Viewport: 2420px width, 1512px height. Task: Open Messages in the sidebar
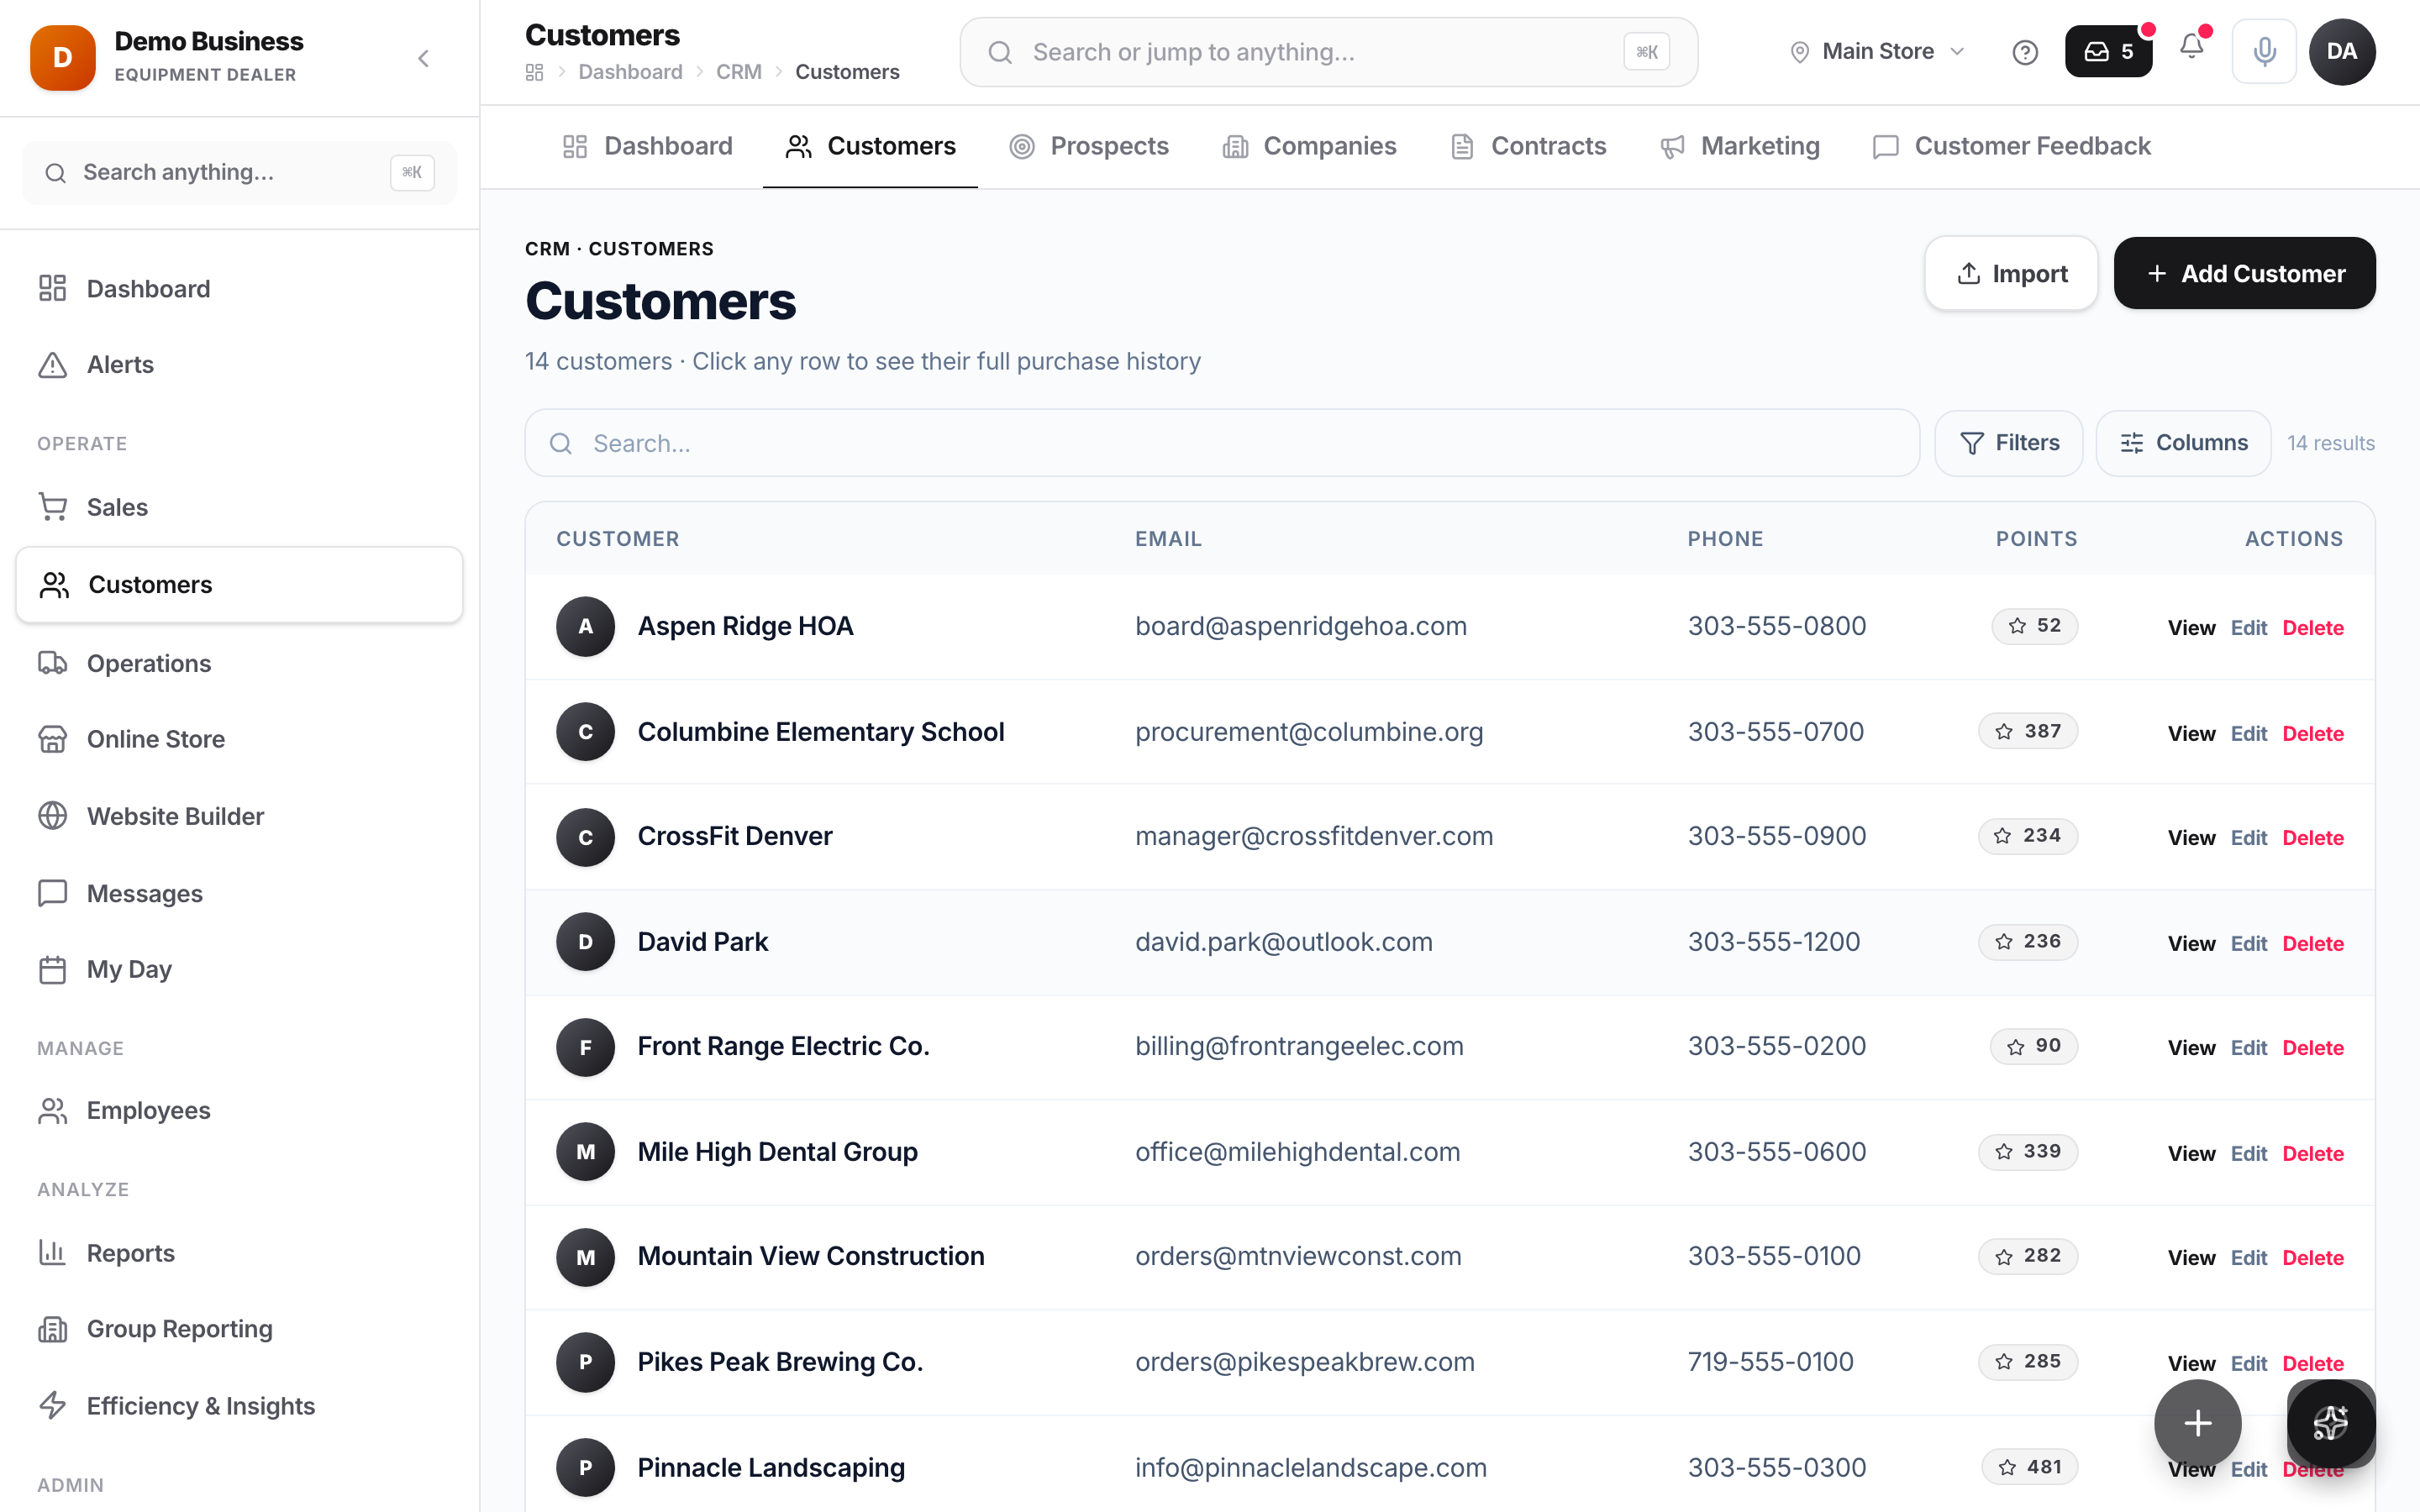coord(239,893)
